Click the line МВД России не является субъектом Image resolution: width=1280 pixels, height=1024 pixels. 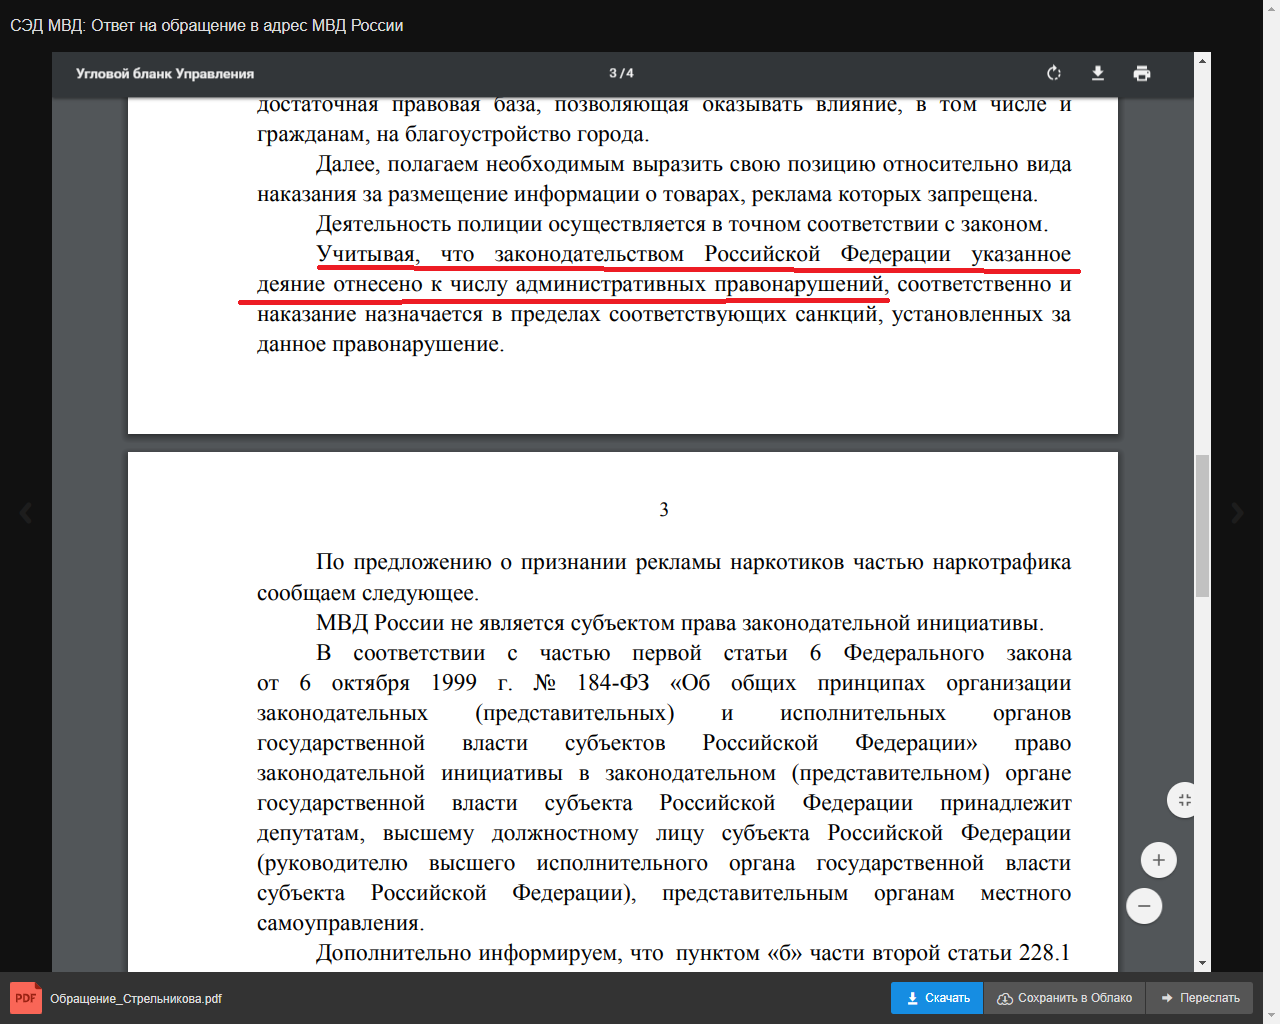tap(680, 623)
